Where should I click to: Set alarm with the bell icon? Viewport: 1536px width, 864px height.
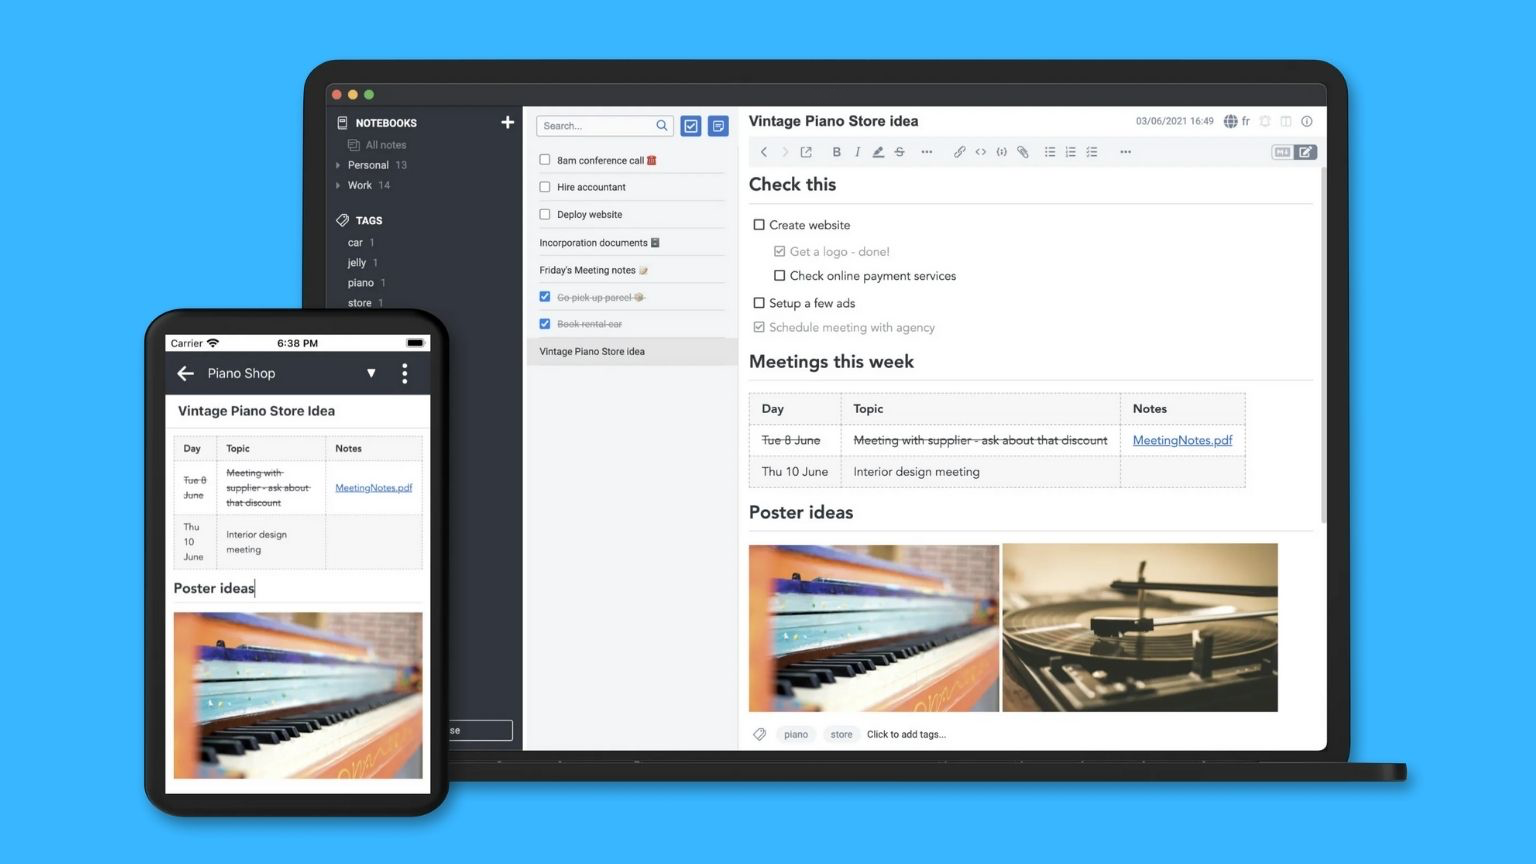click(1265, 121)
